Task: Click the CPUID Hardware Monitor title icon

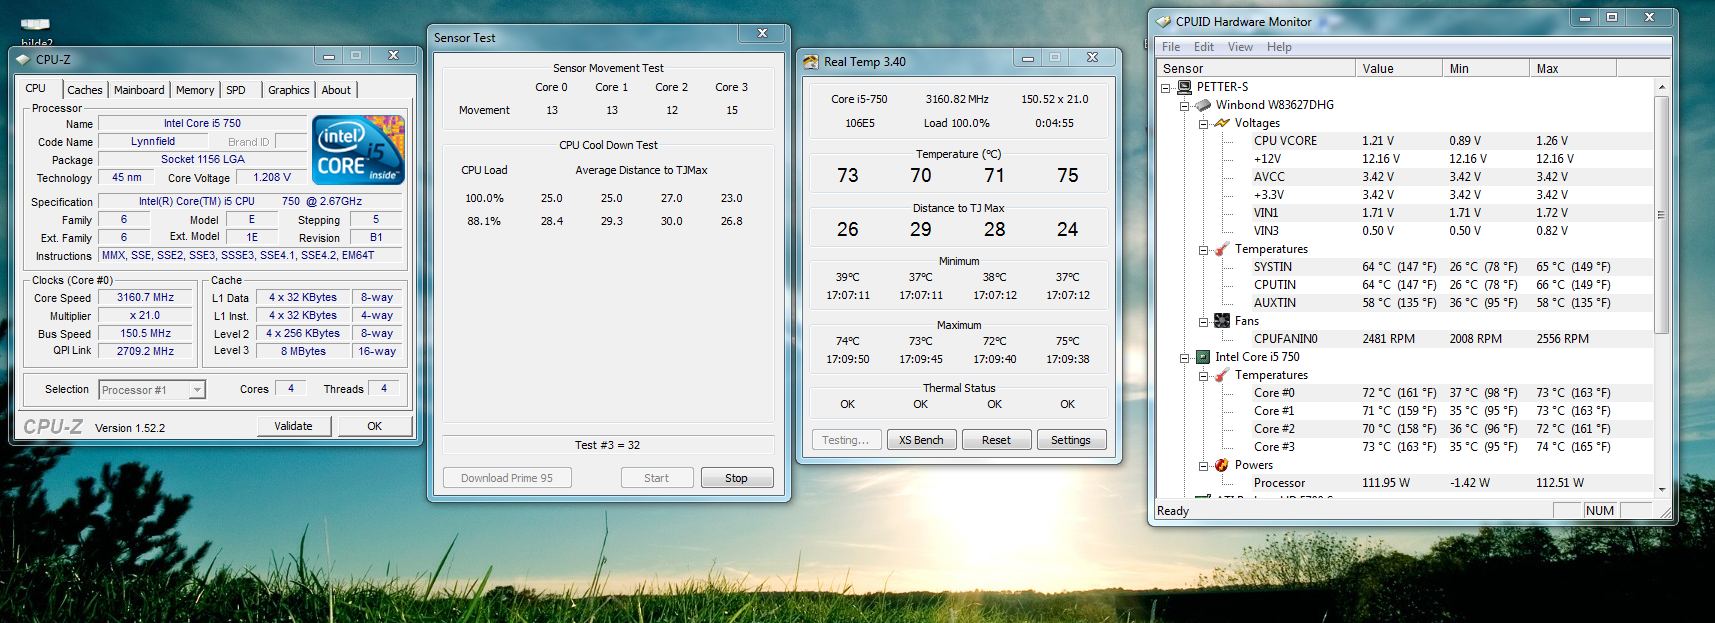Action: (1163, 21)
